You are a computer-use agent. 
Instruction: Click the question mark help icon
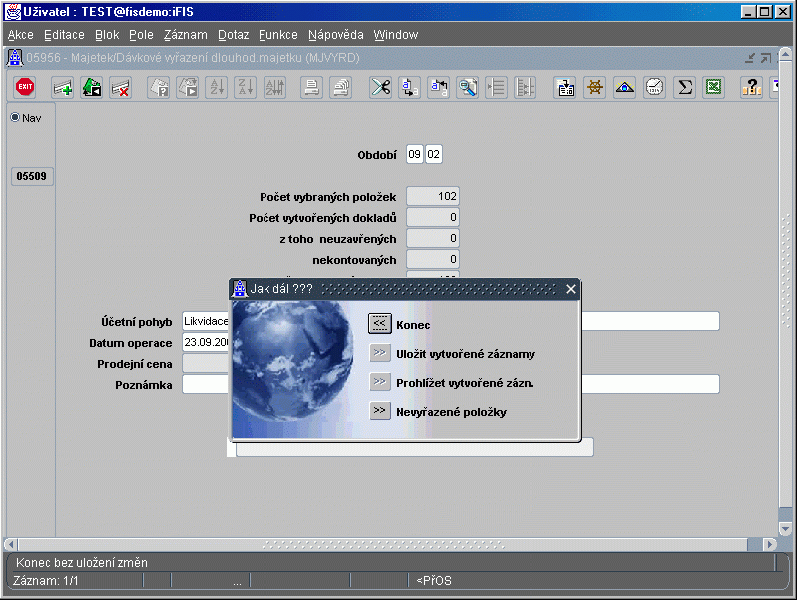(751, 87)
